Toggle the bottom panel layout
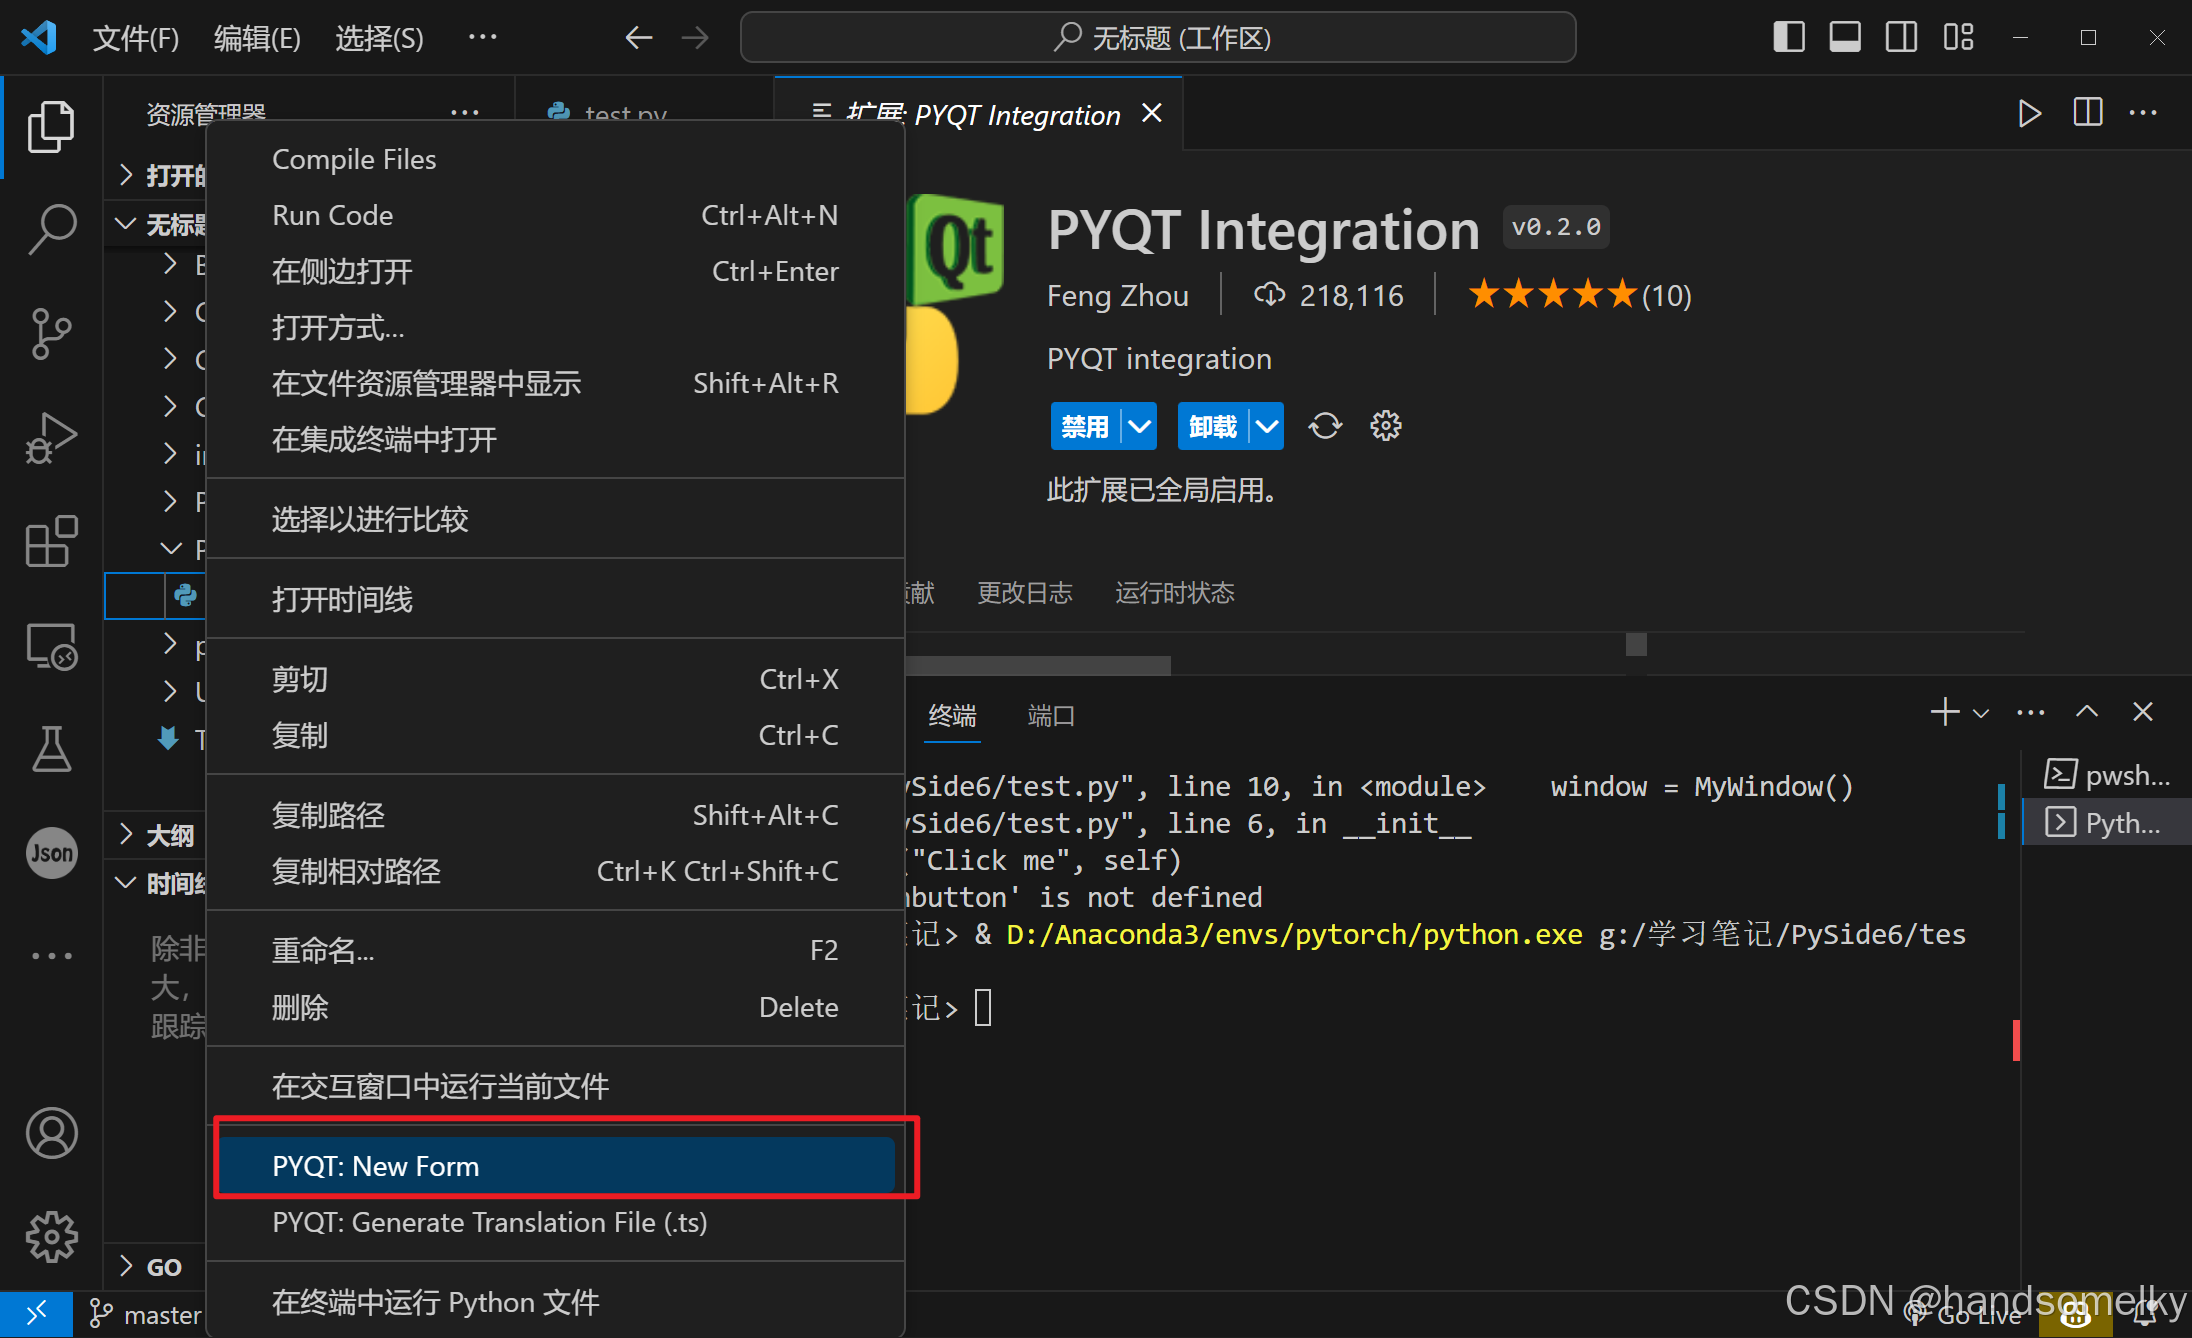 [1844, 38]
